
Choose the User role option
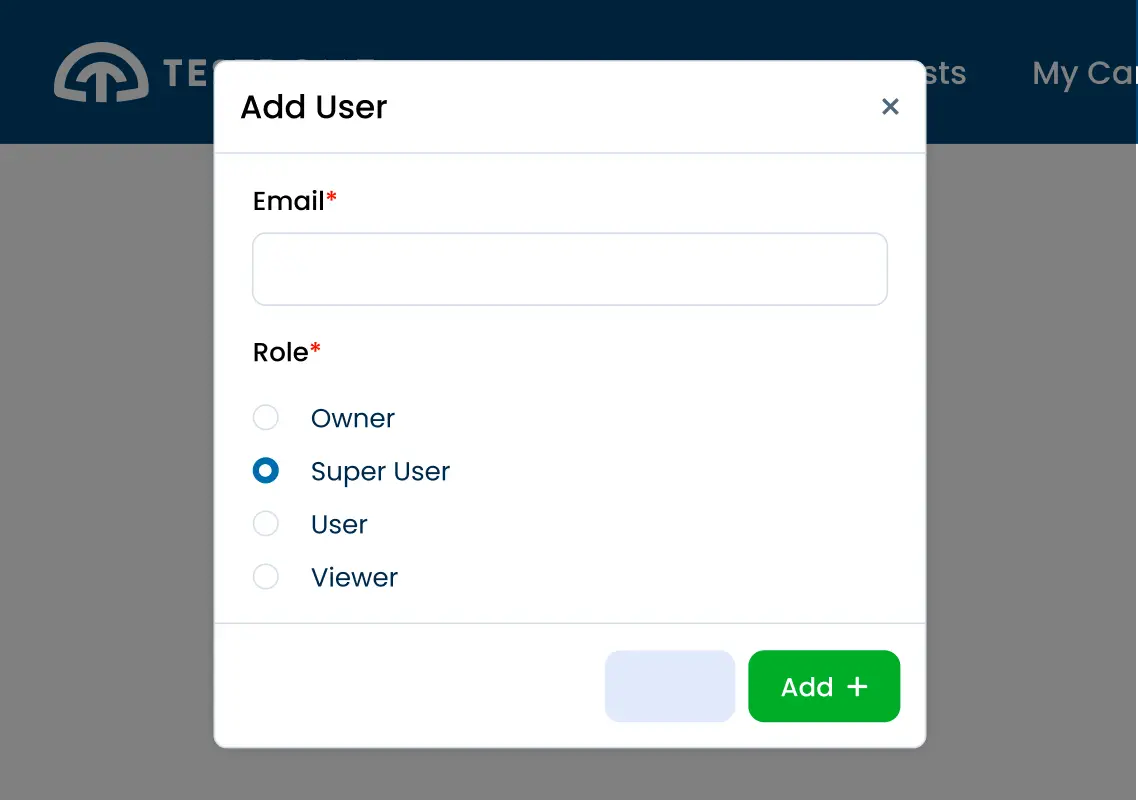tap(266, 523)
